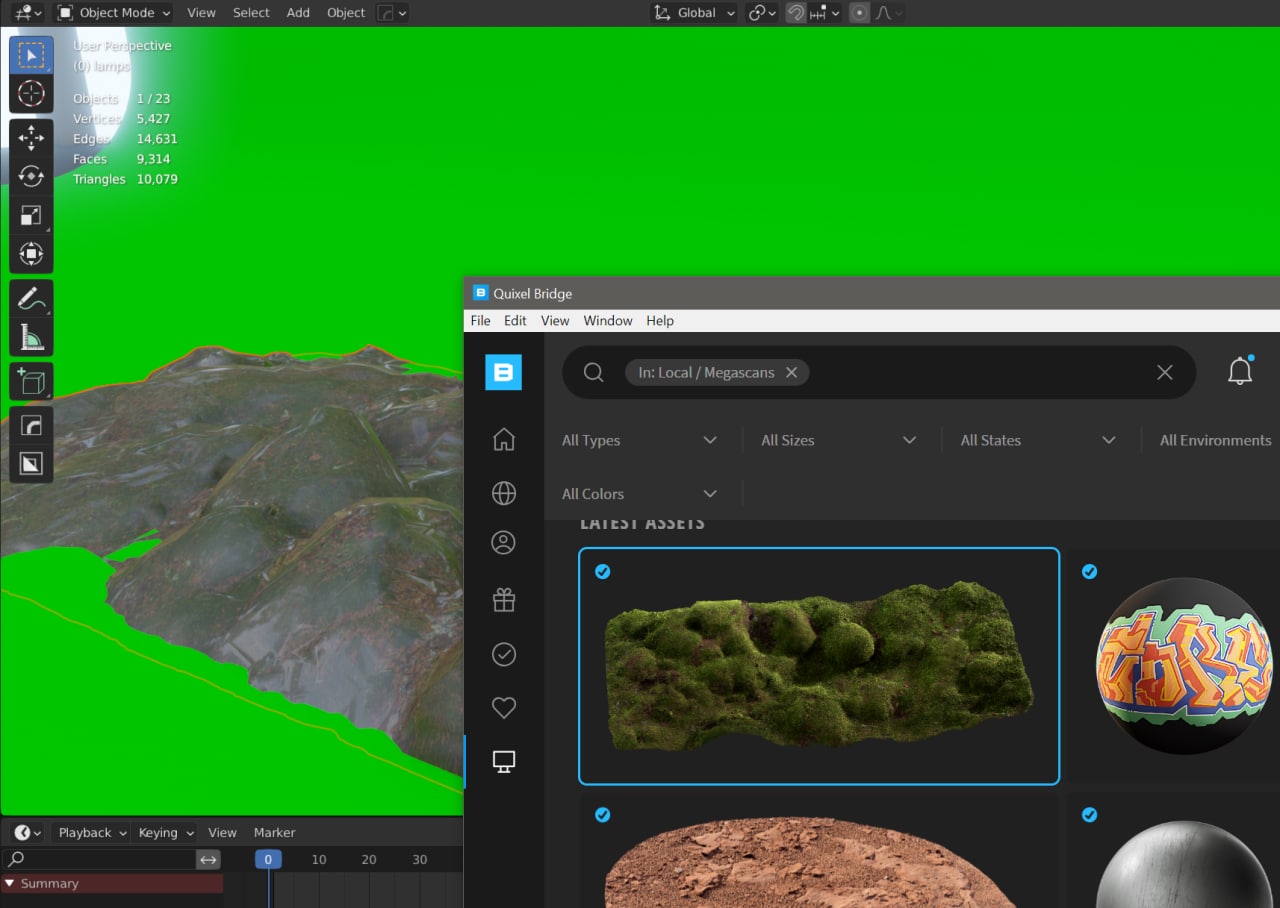Image resolution: width=1280 pixels, height=908 pixels.
Task: Open proportional falloff curve dropdown
Action: (x=889, y=13)
